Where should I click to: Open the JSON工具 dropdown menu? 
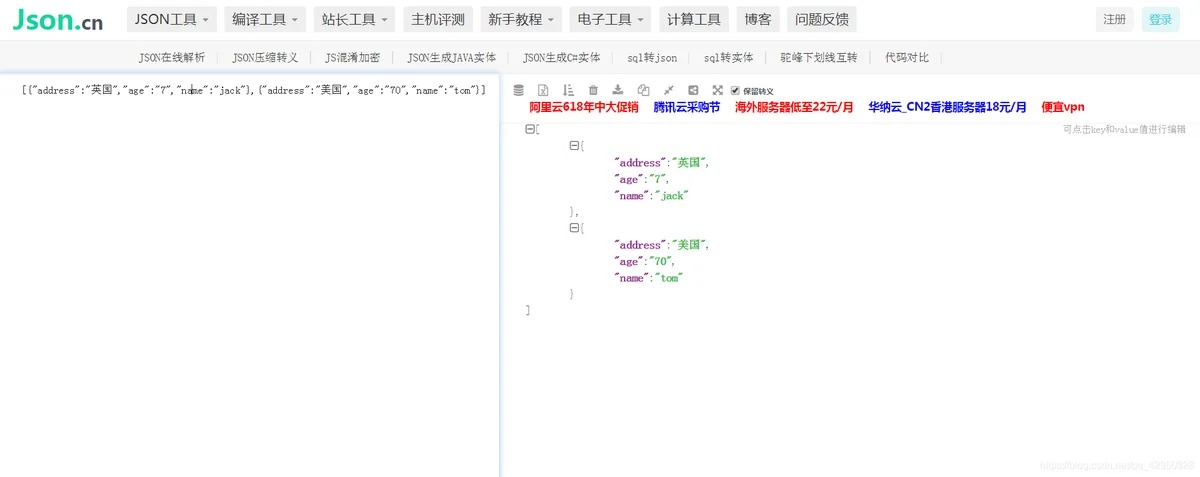(173, 19)
